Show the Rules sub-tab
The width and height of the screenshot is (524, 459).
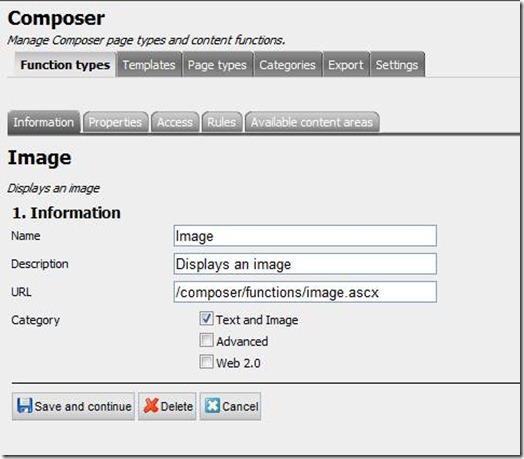pyautogui.click(x=222, y=122)
